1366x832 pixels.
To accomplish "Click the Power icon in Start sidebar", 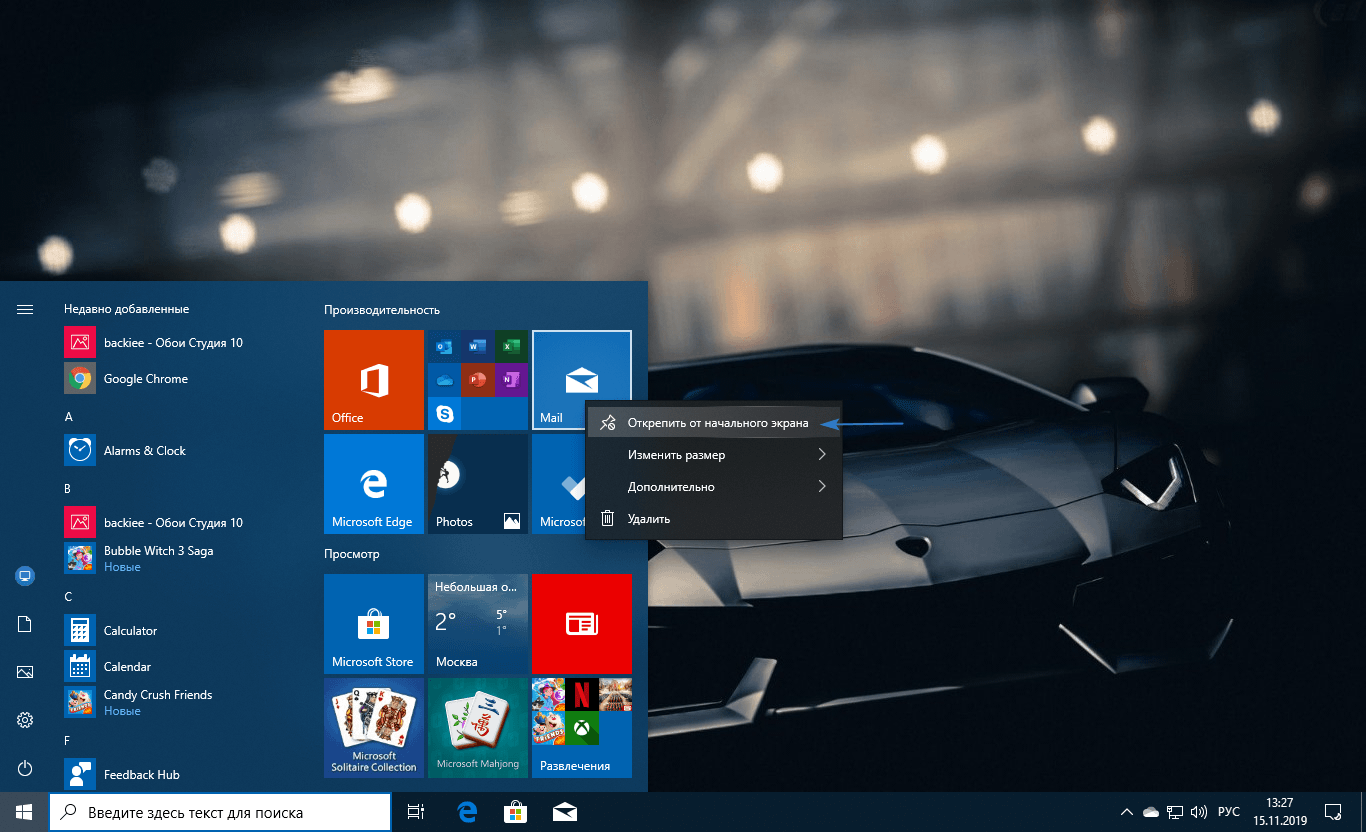I will coord(25,768).
